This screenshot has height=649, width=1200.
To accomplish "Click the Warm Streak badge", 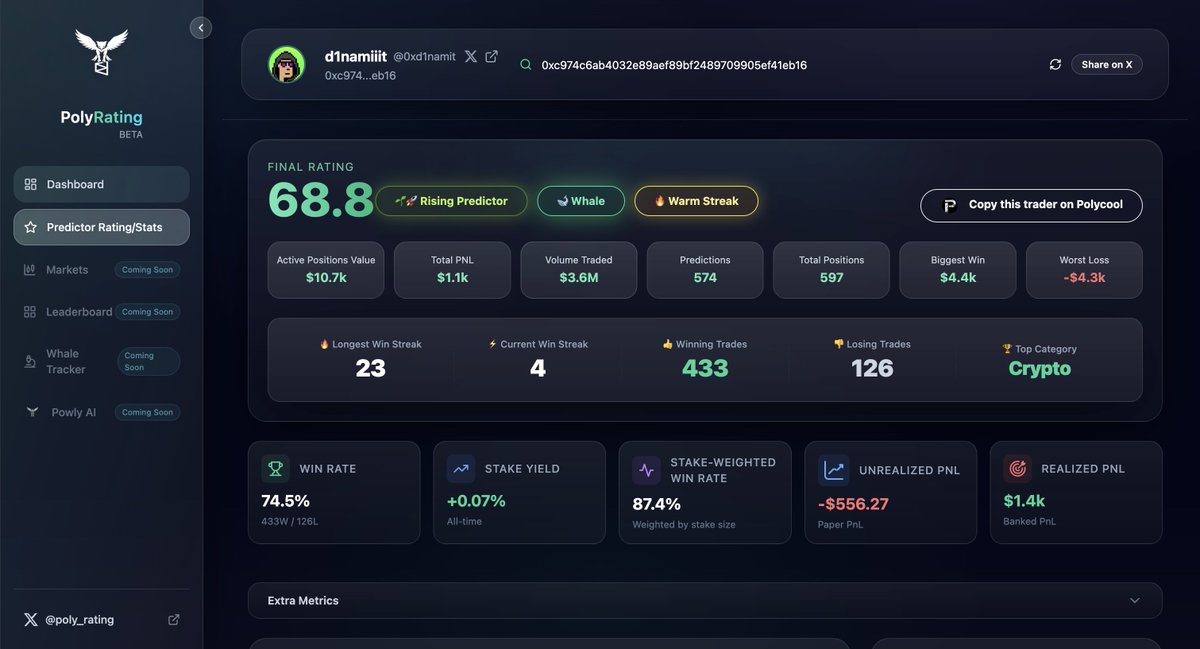I will [696, 201].
